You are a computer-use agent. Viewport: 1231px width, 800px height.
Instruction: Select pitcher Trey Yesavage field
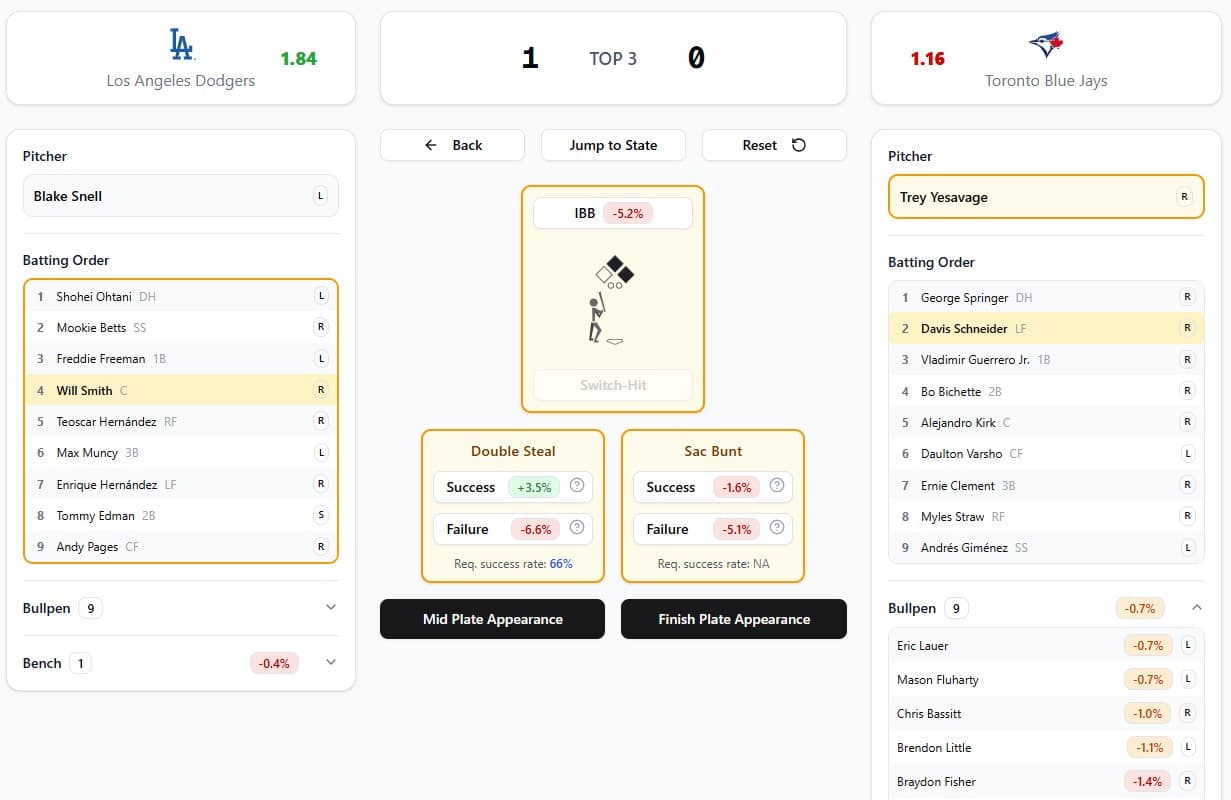coord(1045,197)
